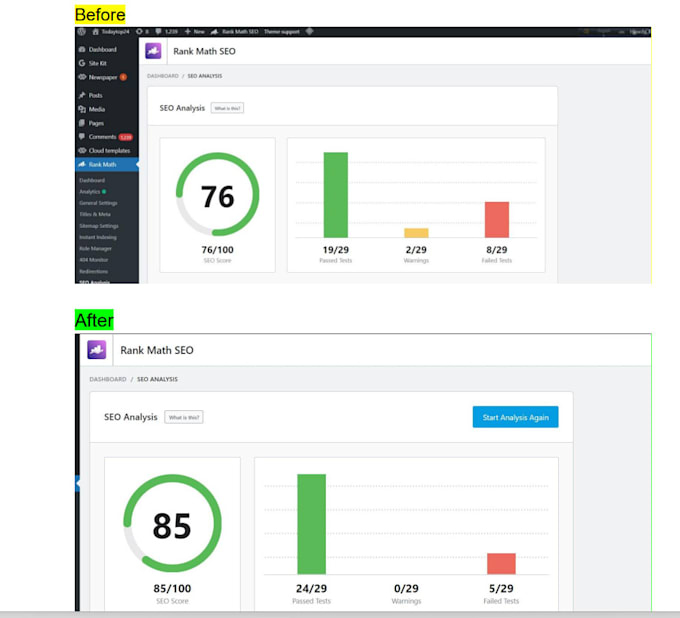680x618 pixels.
Task: Click the updates icon showing 8
Action: click(x=142, y=32)
